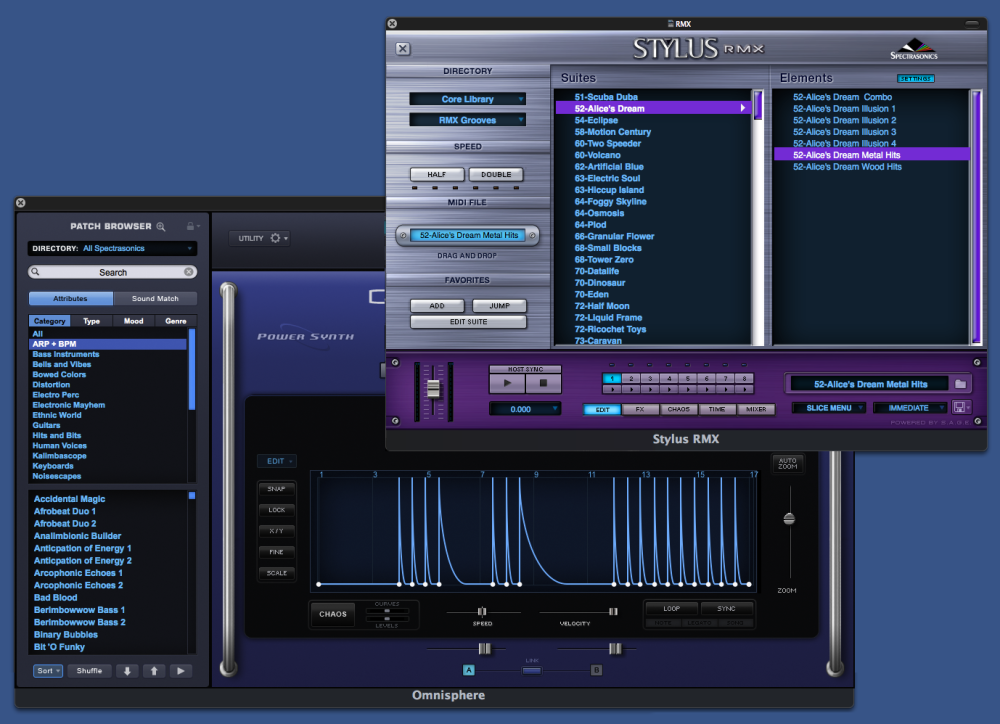
Task: Click the Patch Browser magnifier zoom icon
Action: pyautogui.click(x=161, y=226)
